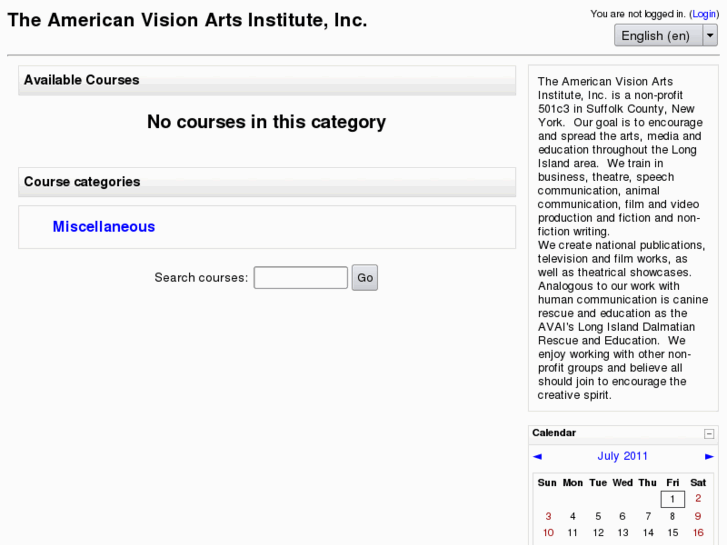Focus the Search courses text field
The height and width of the screenshot is (545, 727).
click(300, 278)
